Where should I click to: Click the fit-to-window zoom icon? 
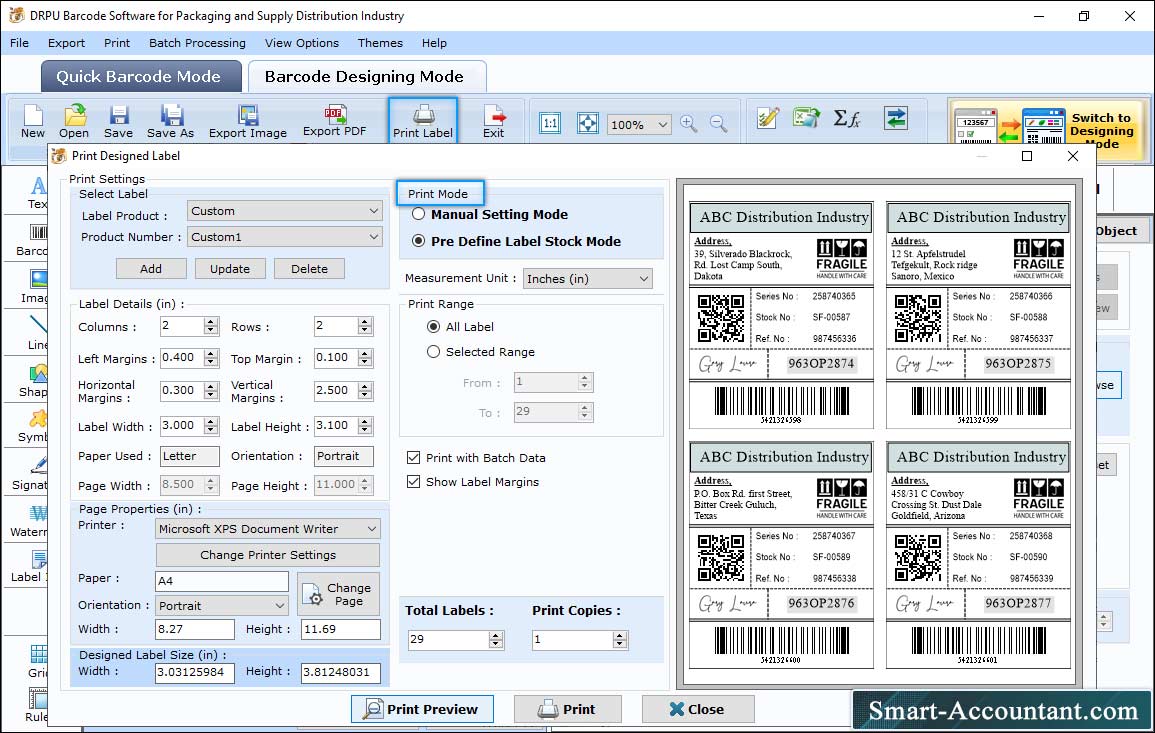coord(588,123)
